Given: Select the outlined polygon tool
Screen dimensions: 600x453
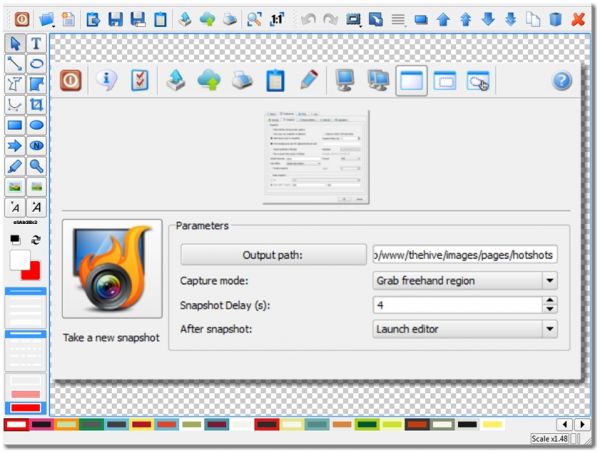Looking at the screenshot, I should point(15,84).
